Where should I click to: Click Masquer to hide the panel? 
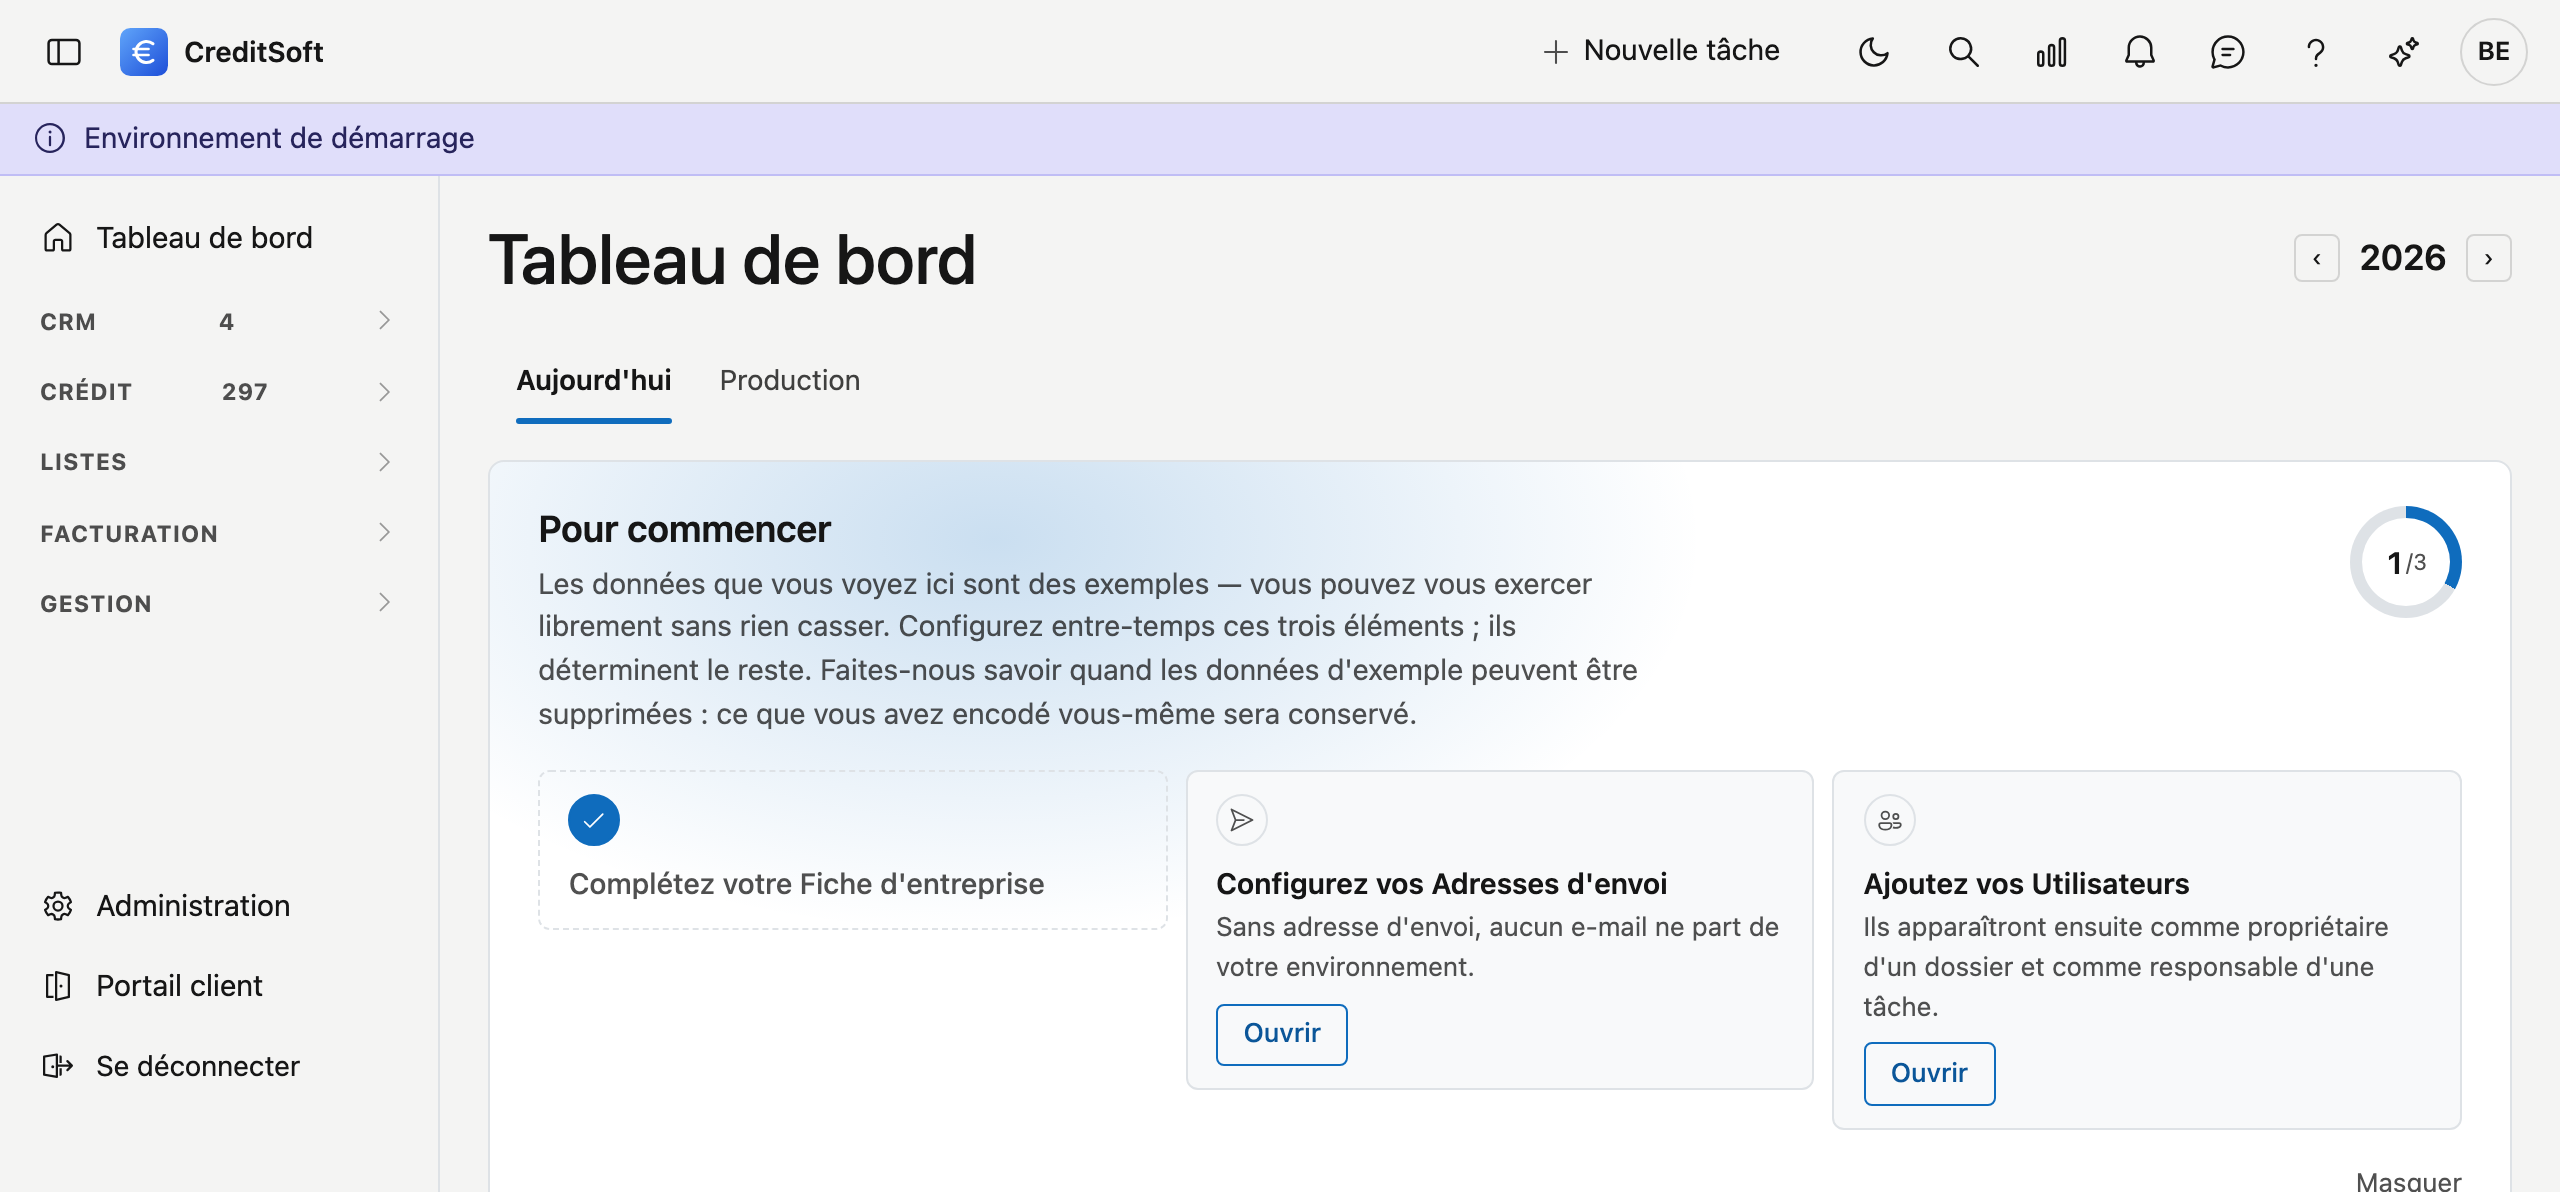[2408, 1180]
